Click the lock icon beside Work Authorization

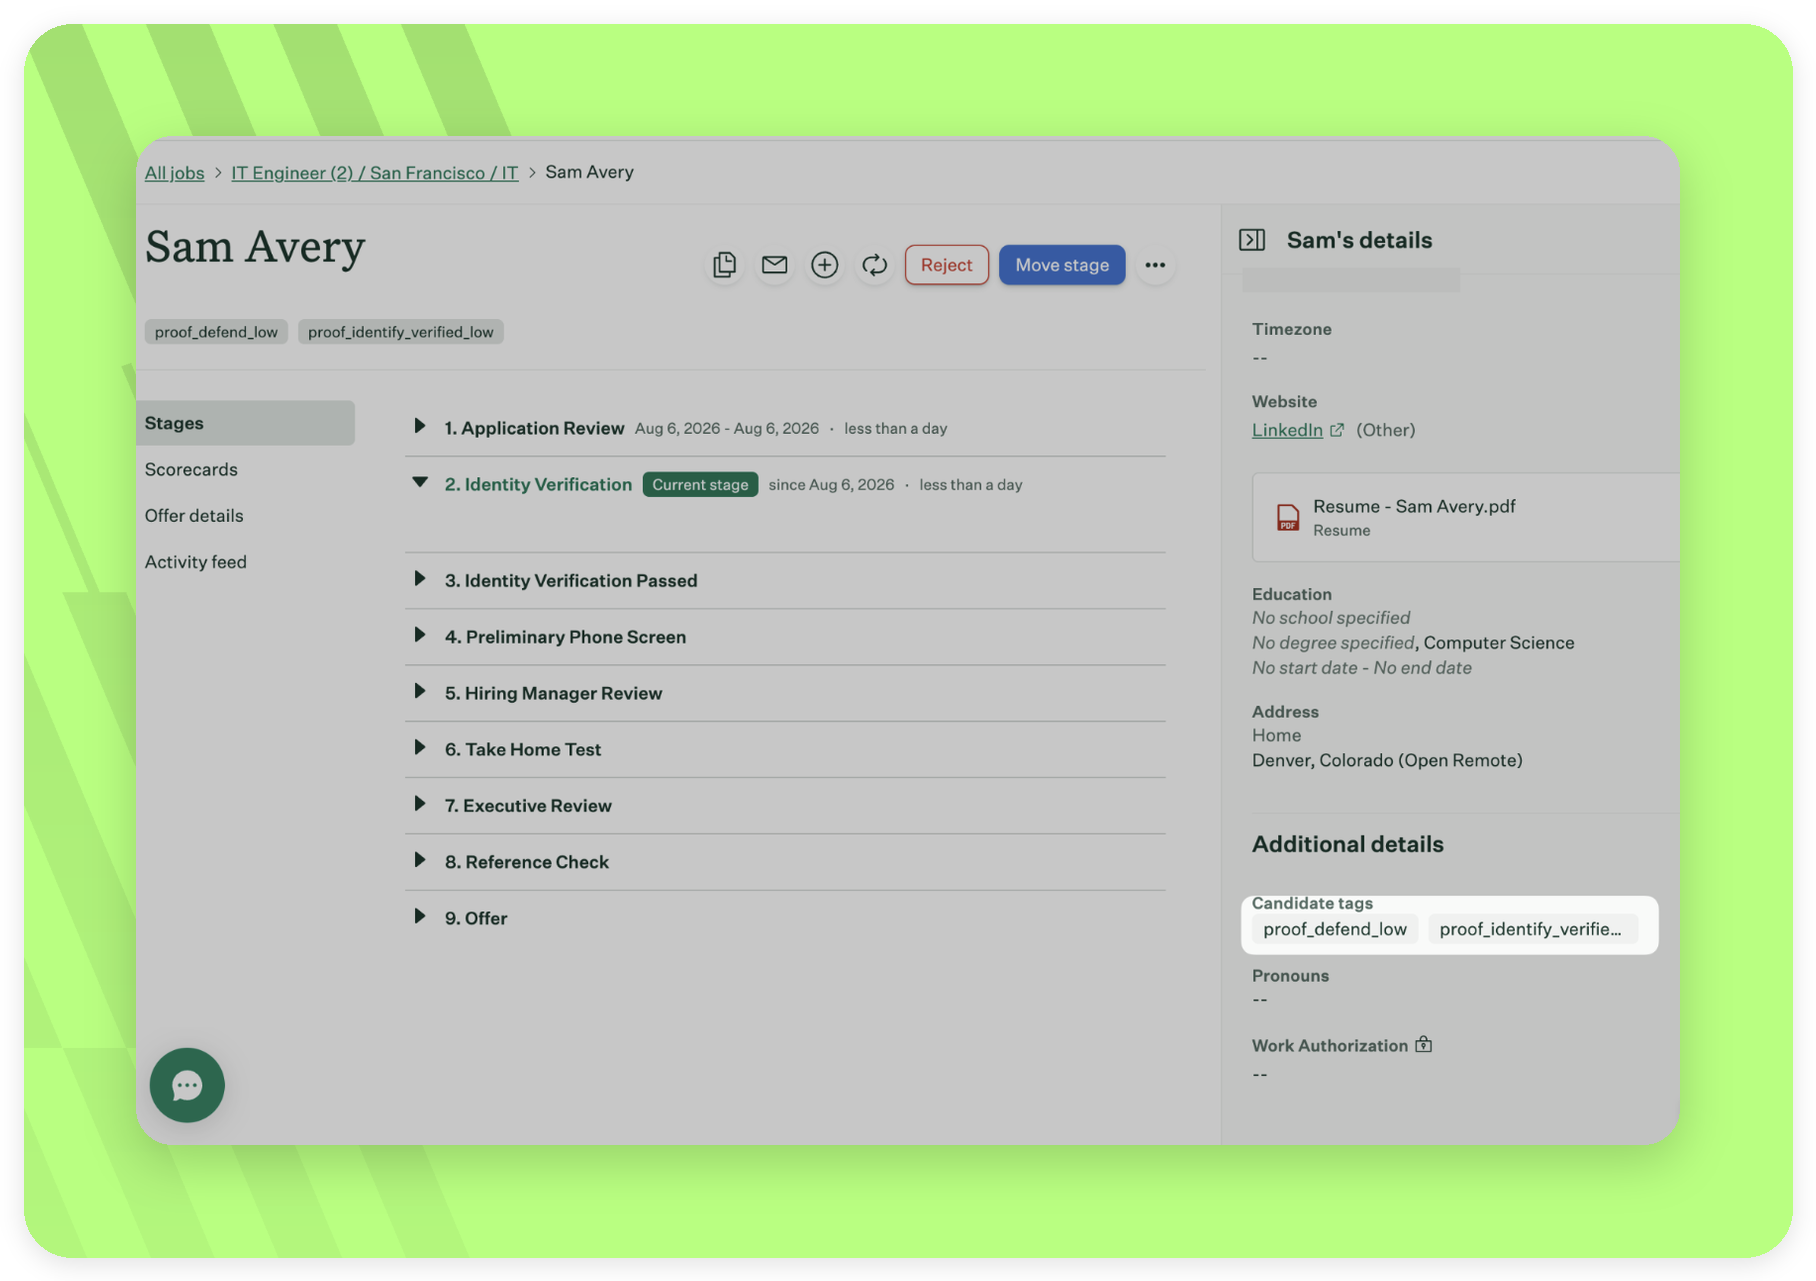(1424, 1045)
